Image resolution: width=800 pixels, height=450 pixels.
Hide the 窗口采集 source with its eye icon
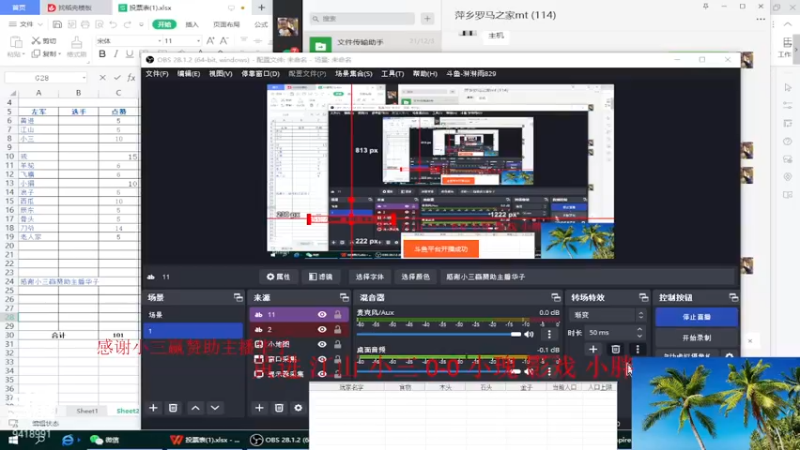click(322, 359)
